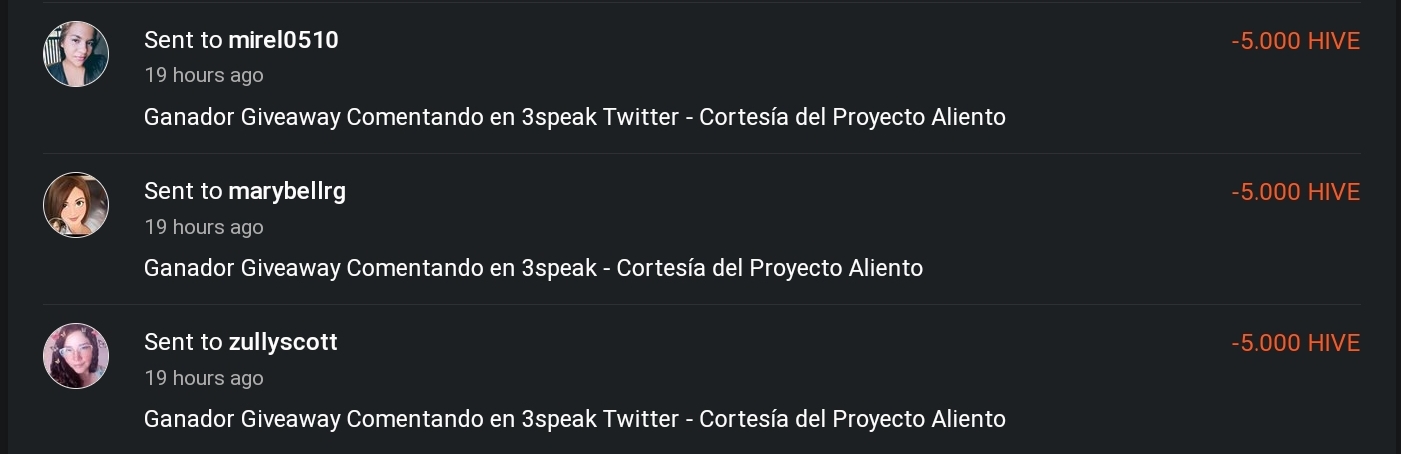The height and width of the screenshot is (454, 1401).
Task: Select the memo text of the marybellrg transfer
Action: pyautogui.click(x=533, y=268)
